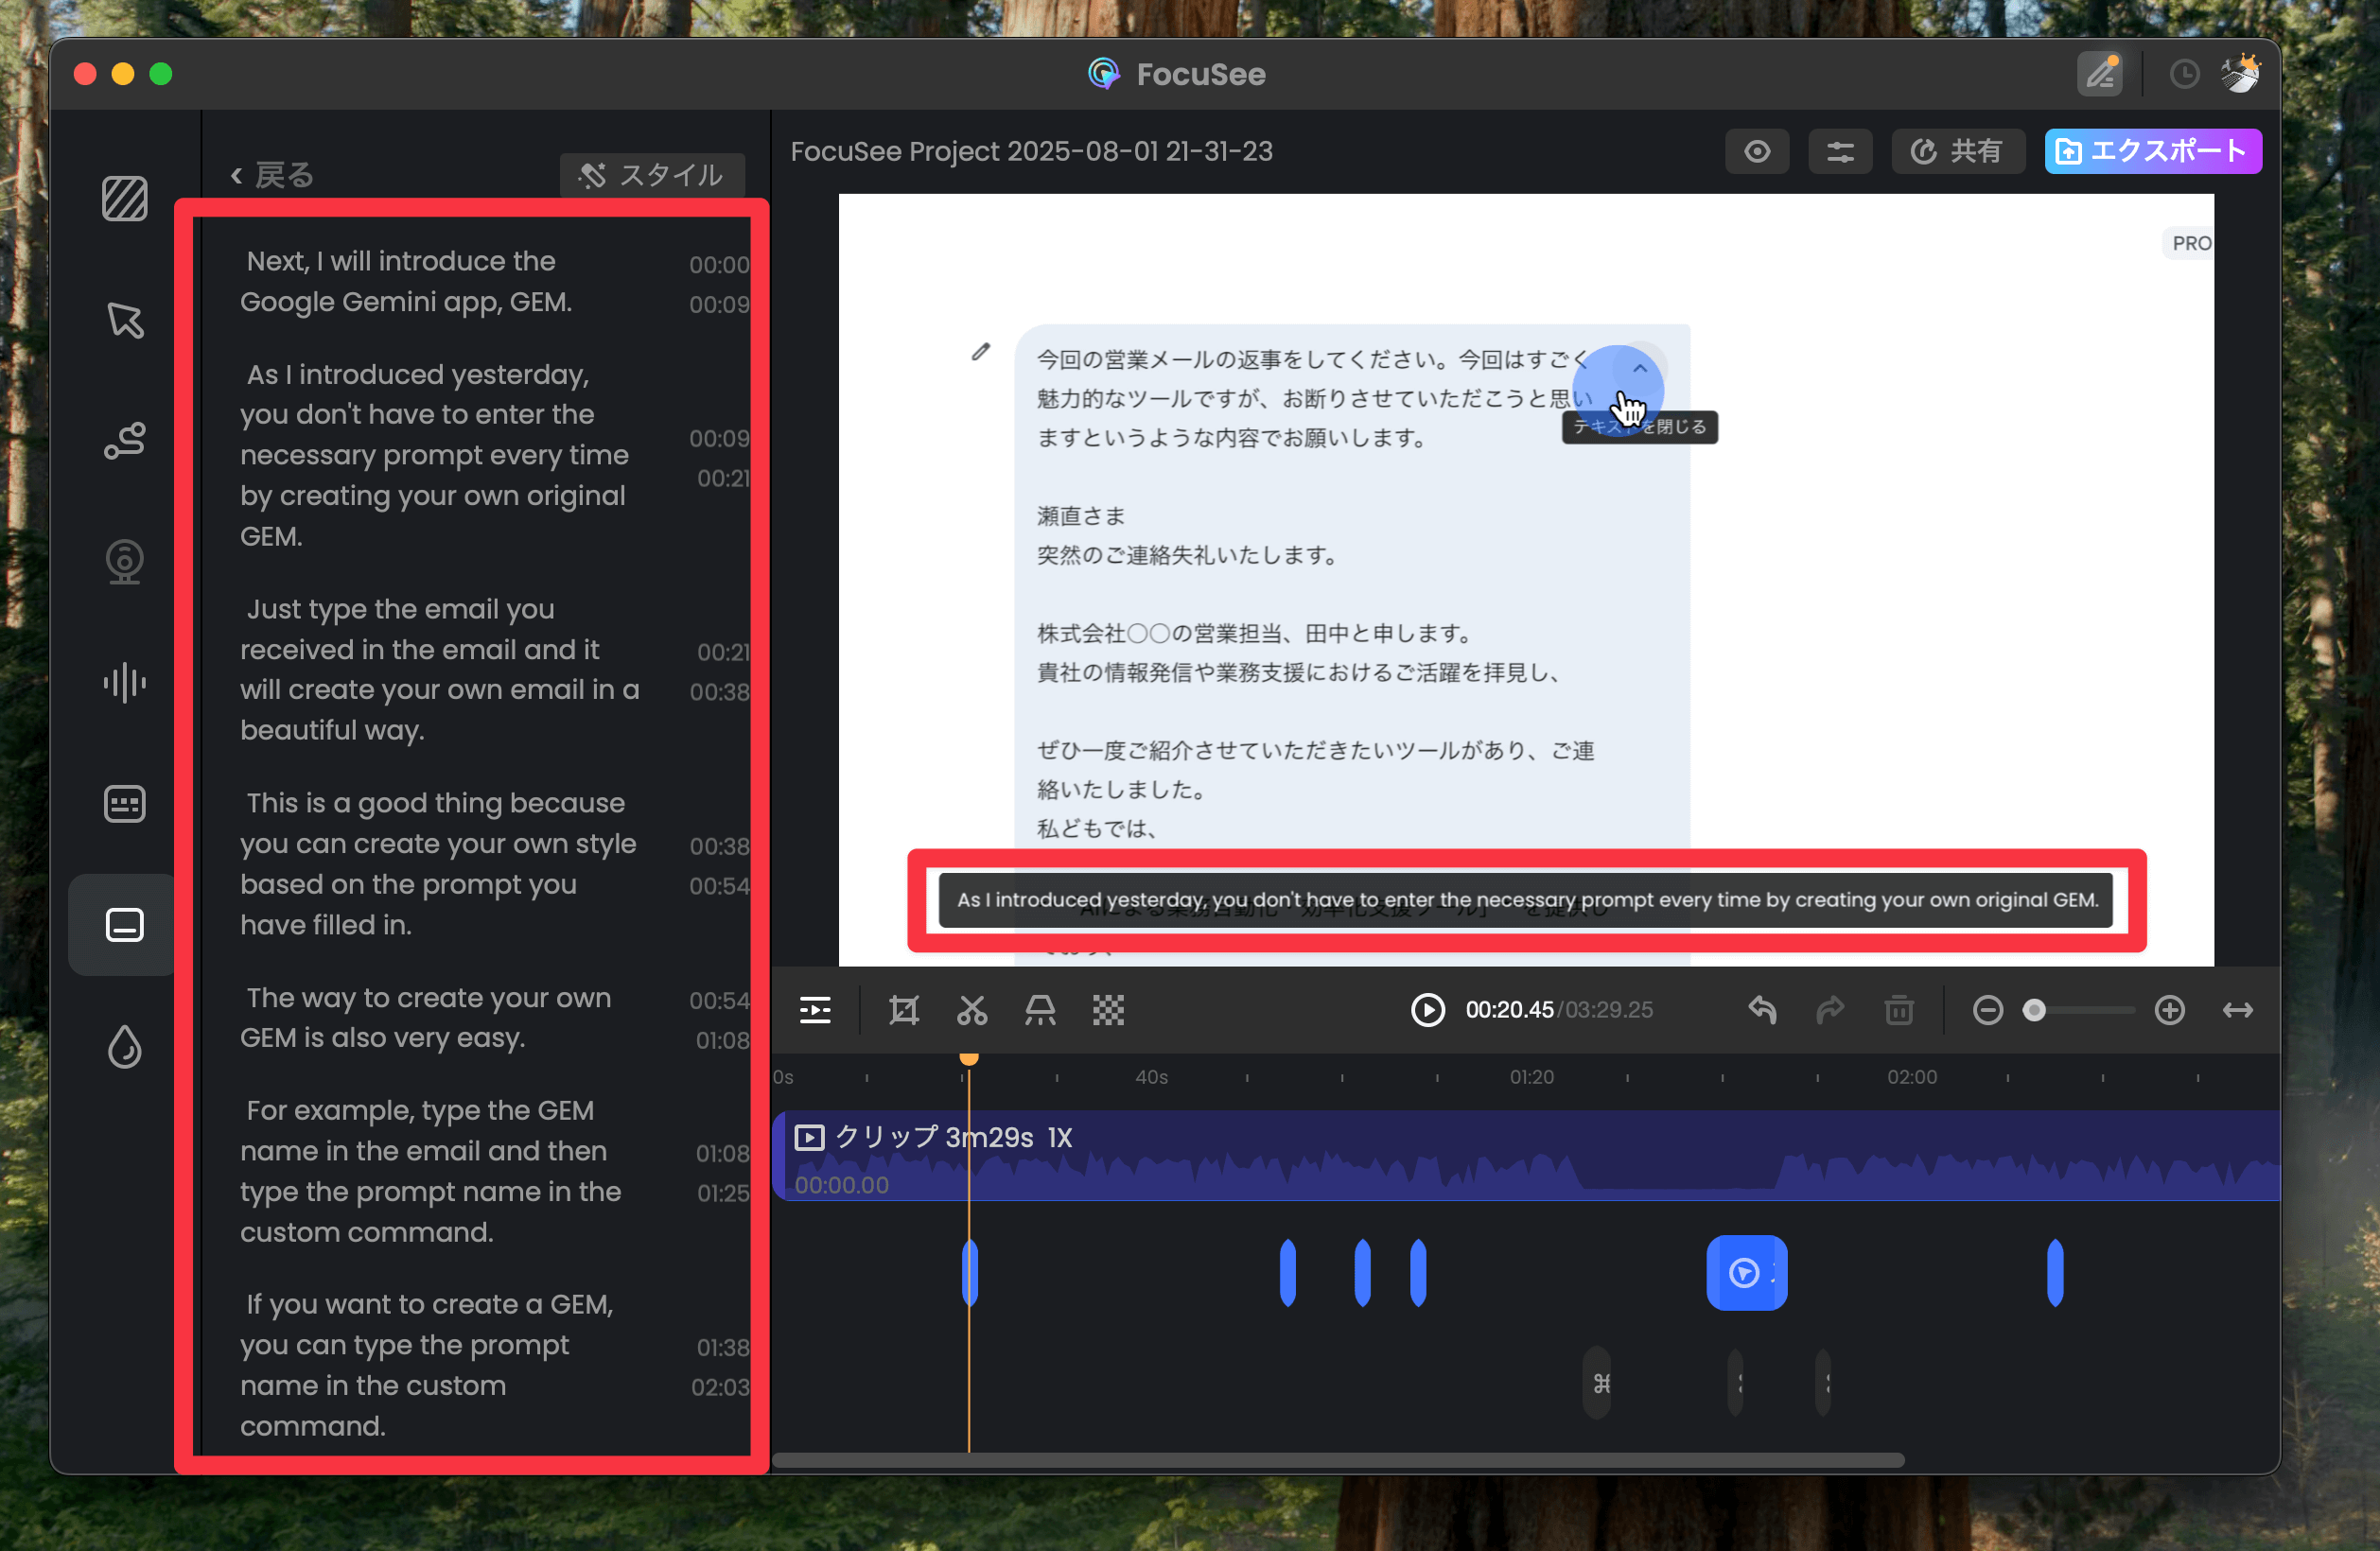Select the mosaic blur tool
Screen dimensions: 2380x1551
tap(1107, 1009)
